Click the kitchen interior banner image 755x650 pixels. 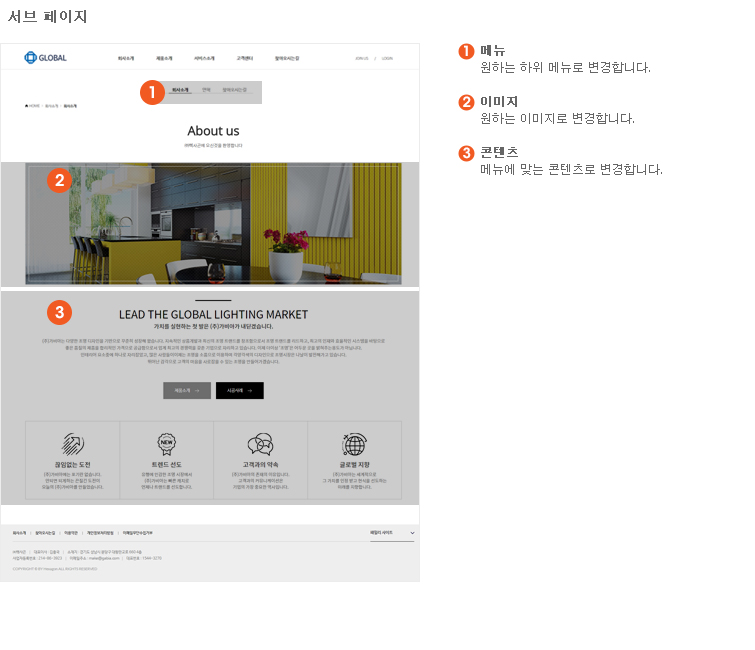click(213, 223)
